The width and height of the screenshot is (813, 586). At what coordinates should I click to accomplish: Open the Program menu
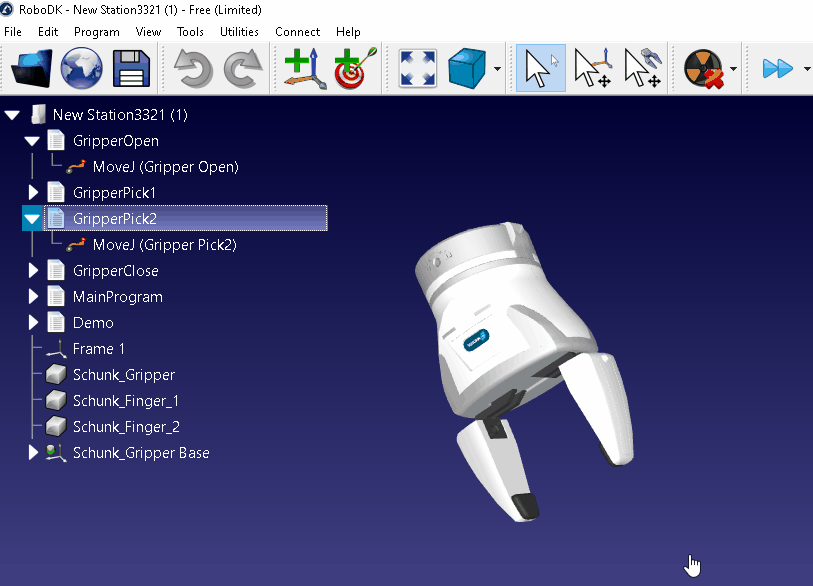click(96, 32)
